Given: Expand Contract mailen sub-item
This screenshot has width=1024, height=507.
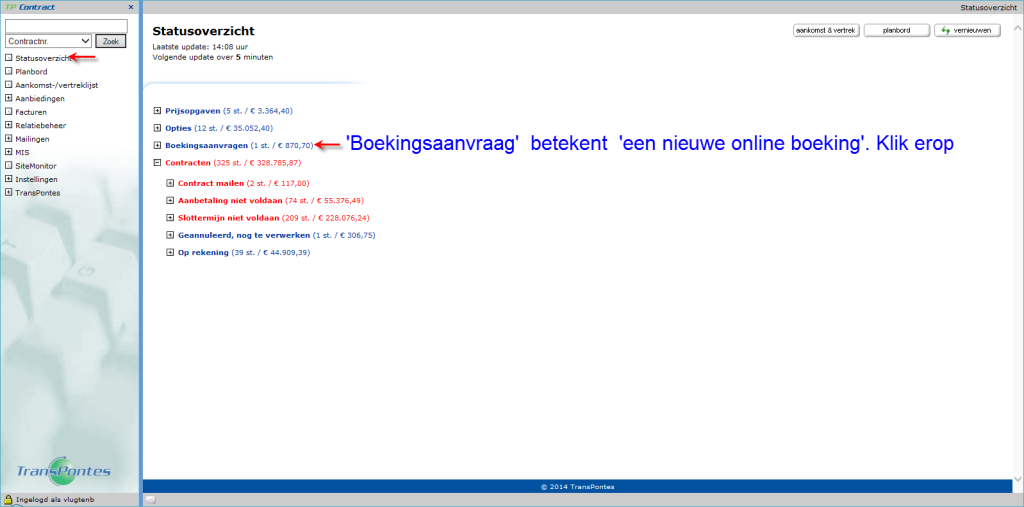Looking at the screenshot, I should tap(170, 184).
